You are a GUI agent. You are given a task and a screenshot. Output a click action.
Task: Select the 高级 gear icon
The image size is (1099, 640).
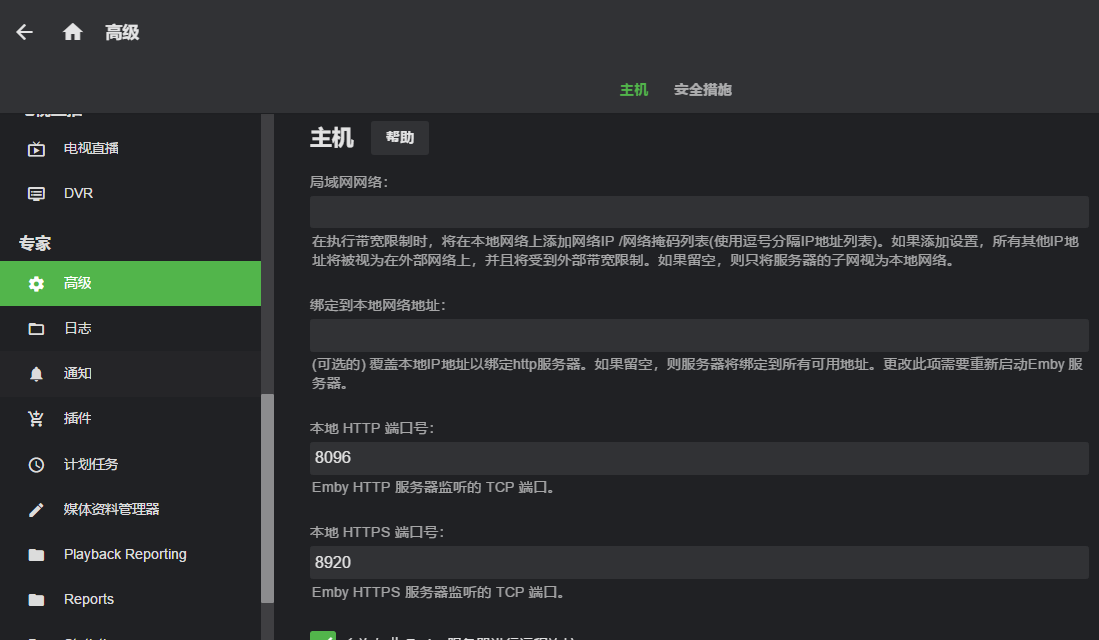37,284
